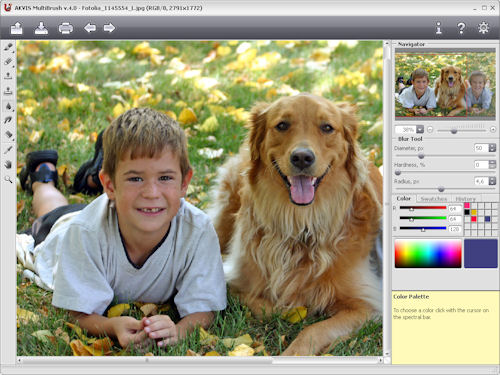This screenshot has width=500, height=375.
Task: Pick the pink swatch in the color grid
Action: [x=467, y=205]
